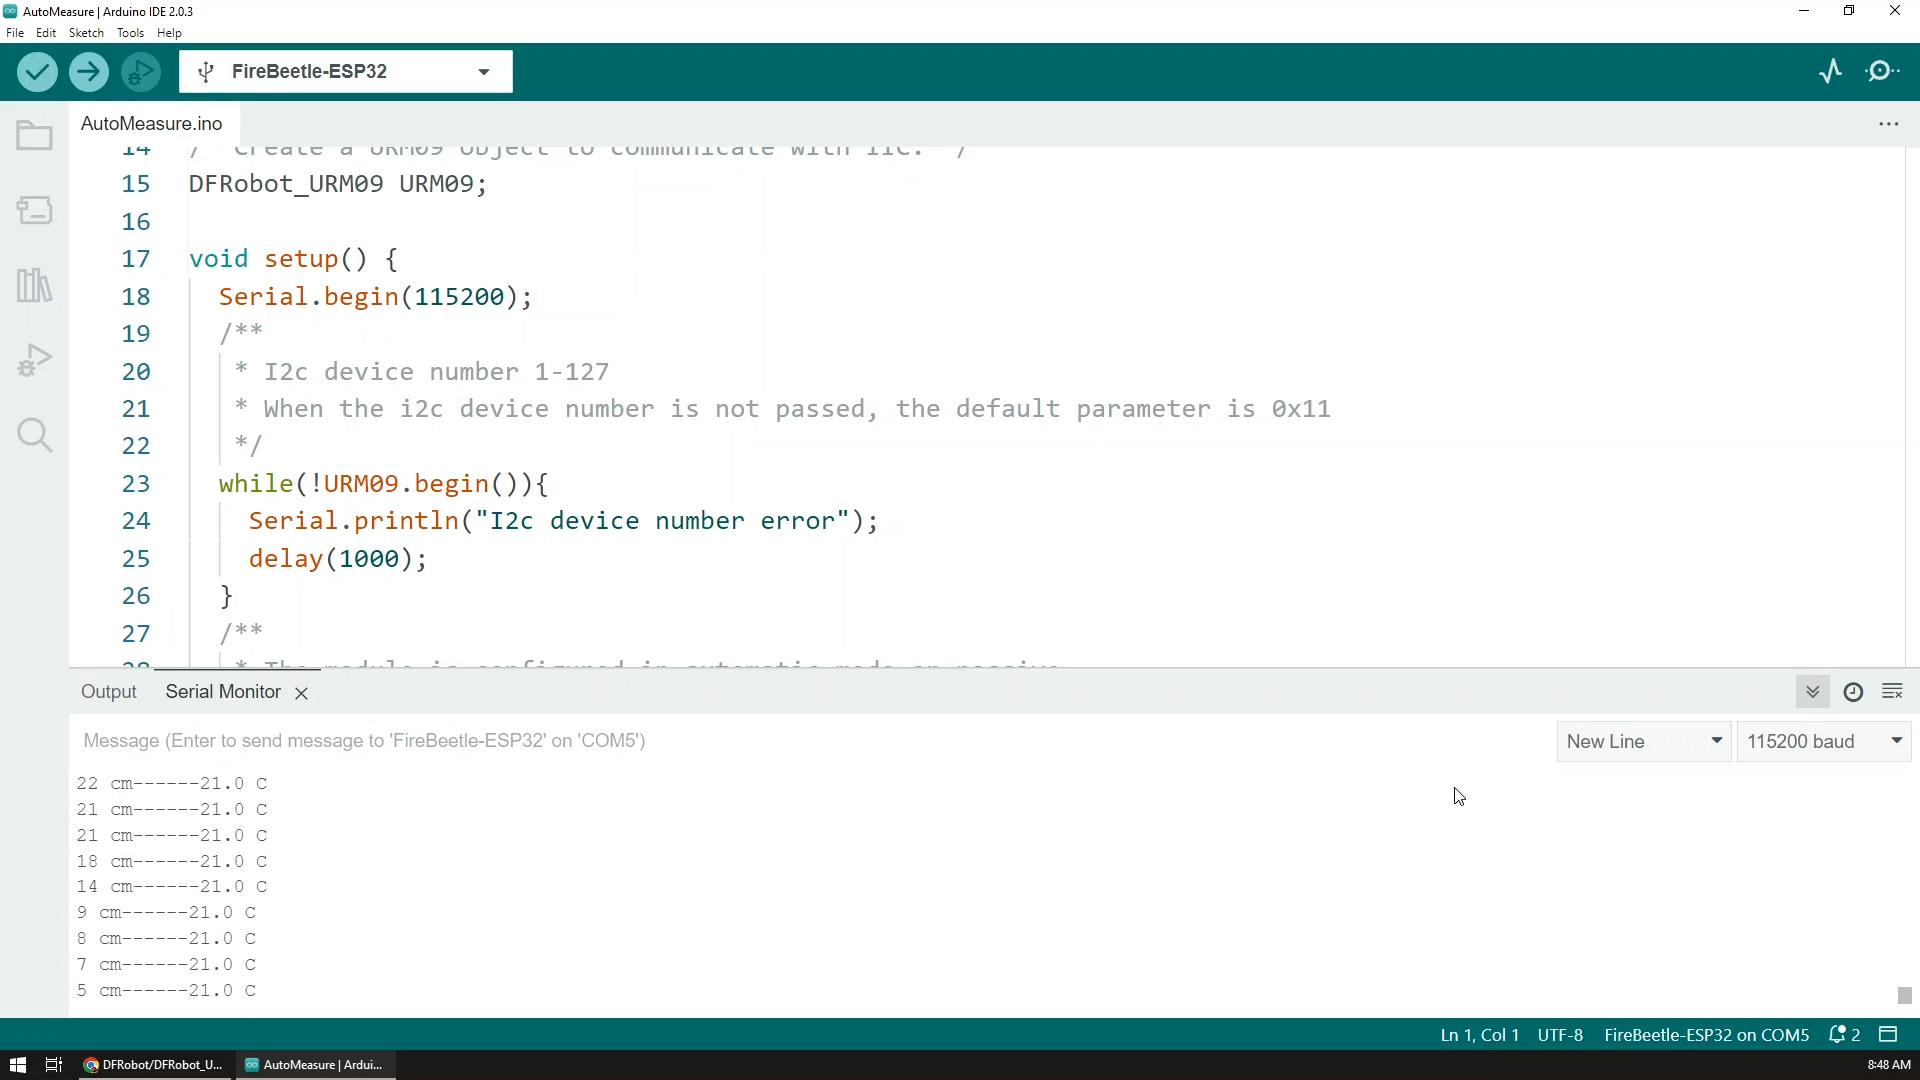Click the Verify (checkmark) button
The height and width of the screenshot is (1080, 1920).
point(38,71)
